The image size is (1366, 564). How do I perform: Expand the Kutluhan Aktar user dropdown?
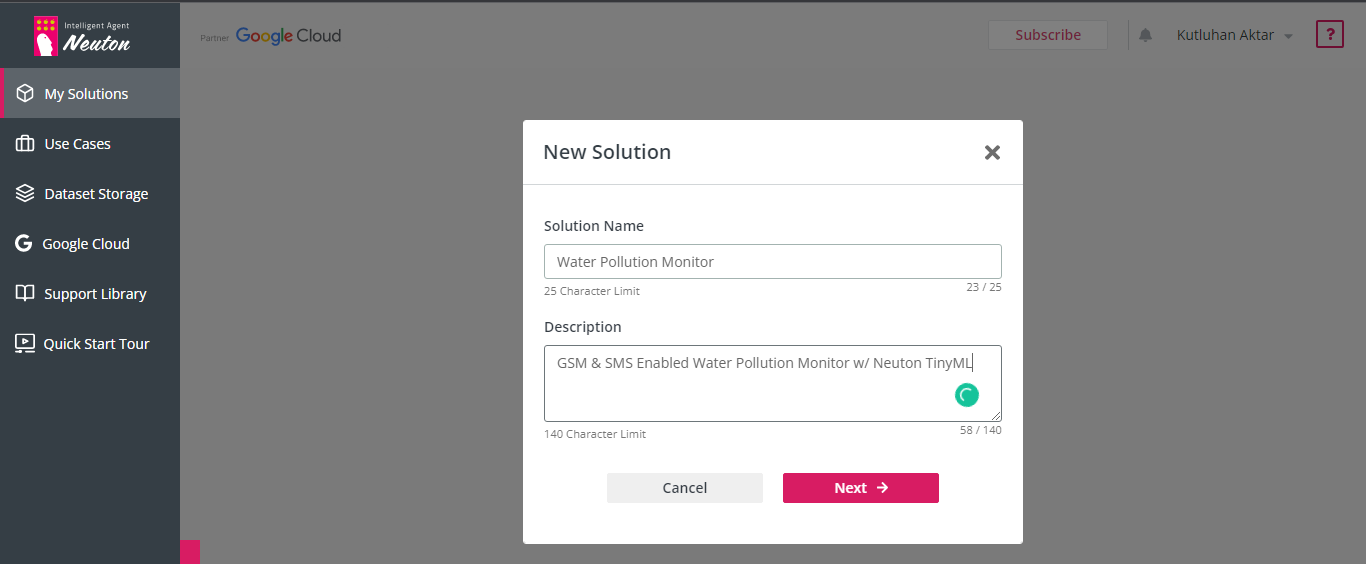coord(1235,35)
